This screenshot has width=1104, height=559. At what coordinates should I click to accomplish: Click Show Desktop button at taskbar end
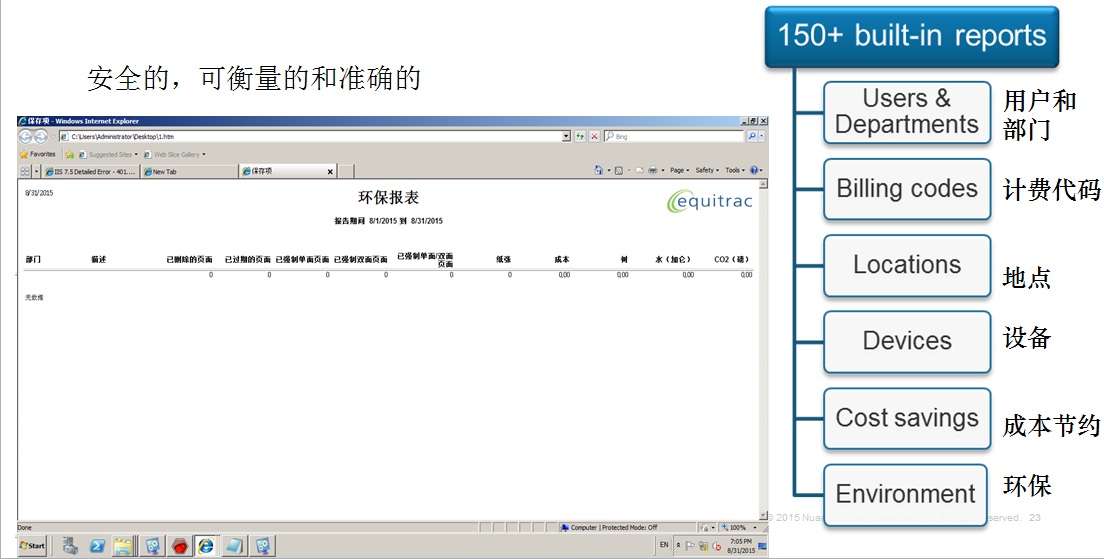click(762, 546)
